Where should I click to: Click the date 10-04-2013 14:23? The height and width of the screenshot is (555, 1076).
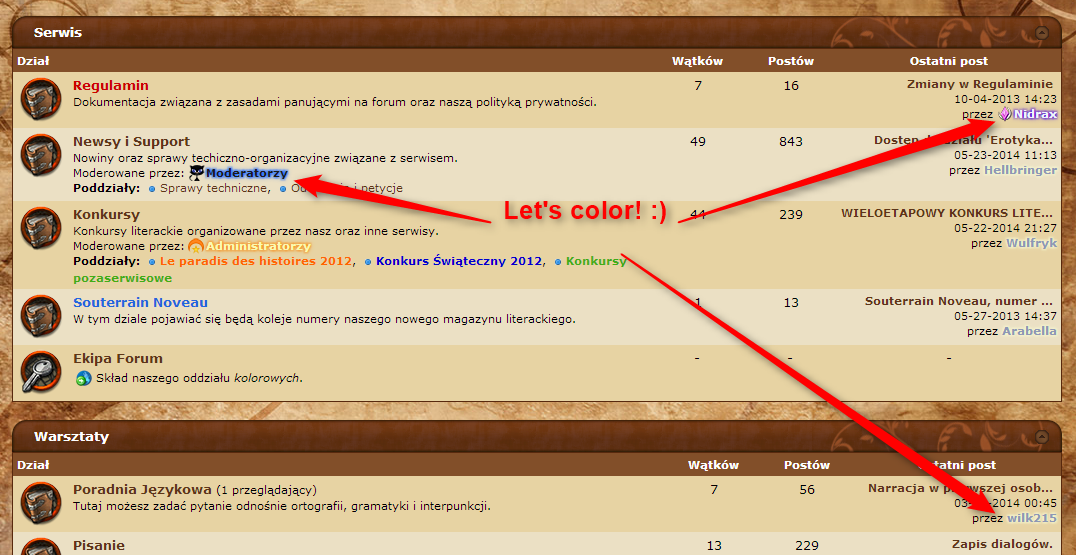(x=1005, y=99)
